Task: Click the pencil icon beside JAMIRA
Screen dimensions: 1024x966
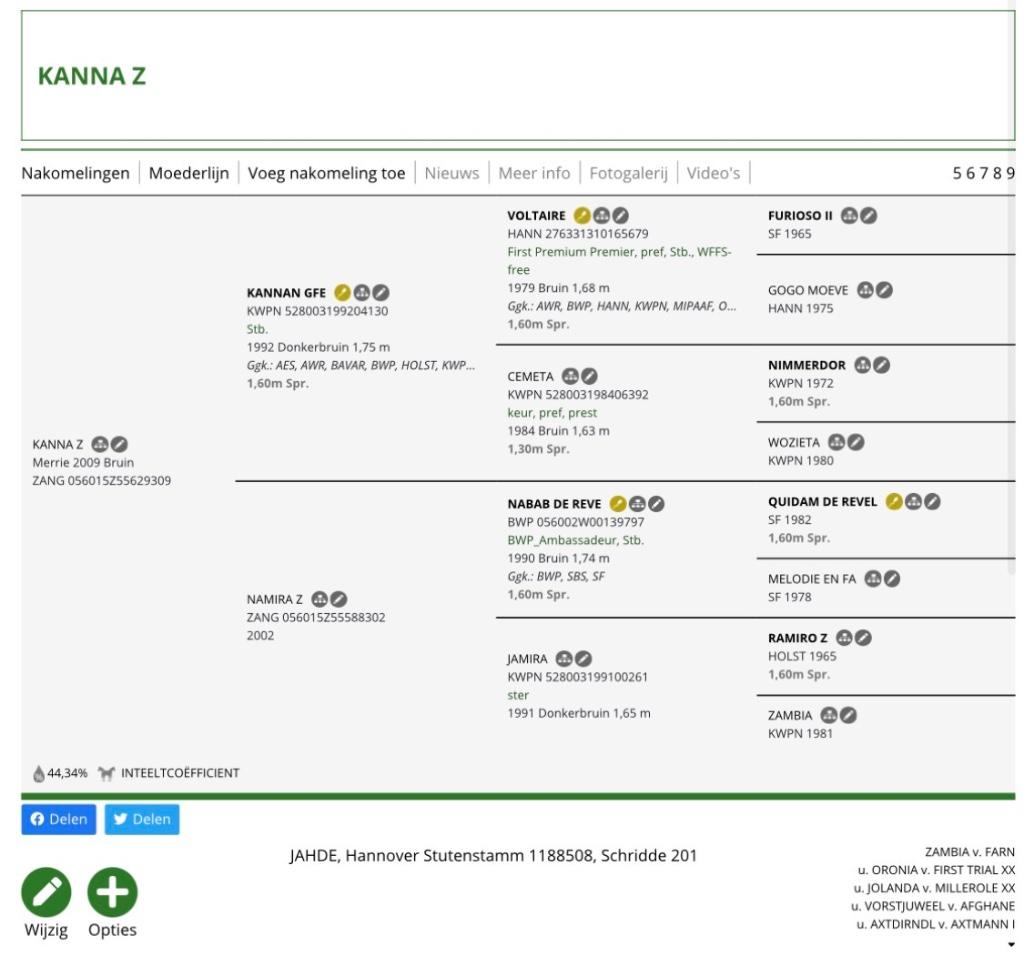Action: point(581,658)
